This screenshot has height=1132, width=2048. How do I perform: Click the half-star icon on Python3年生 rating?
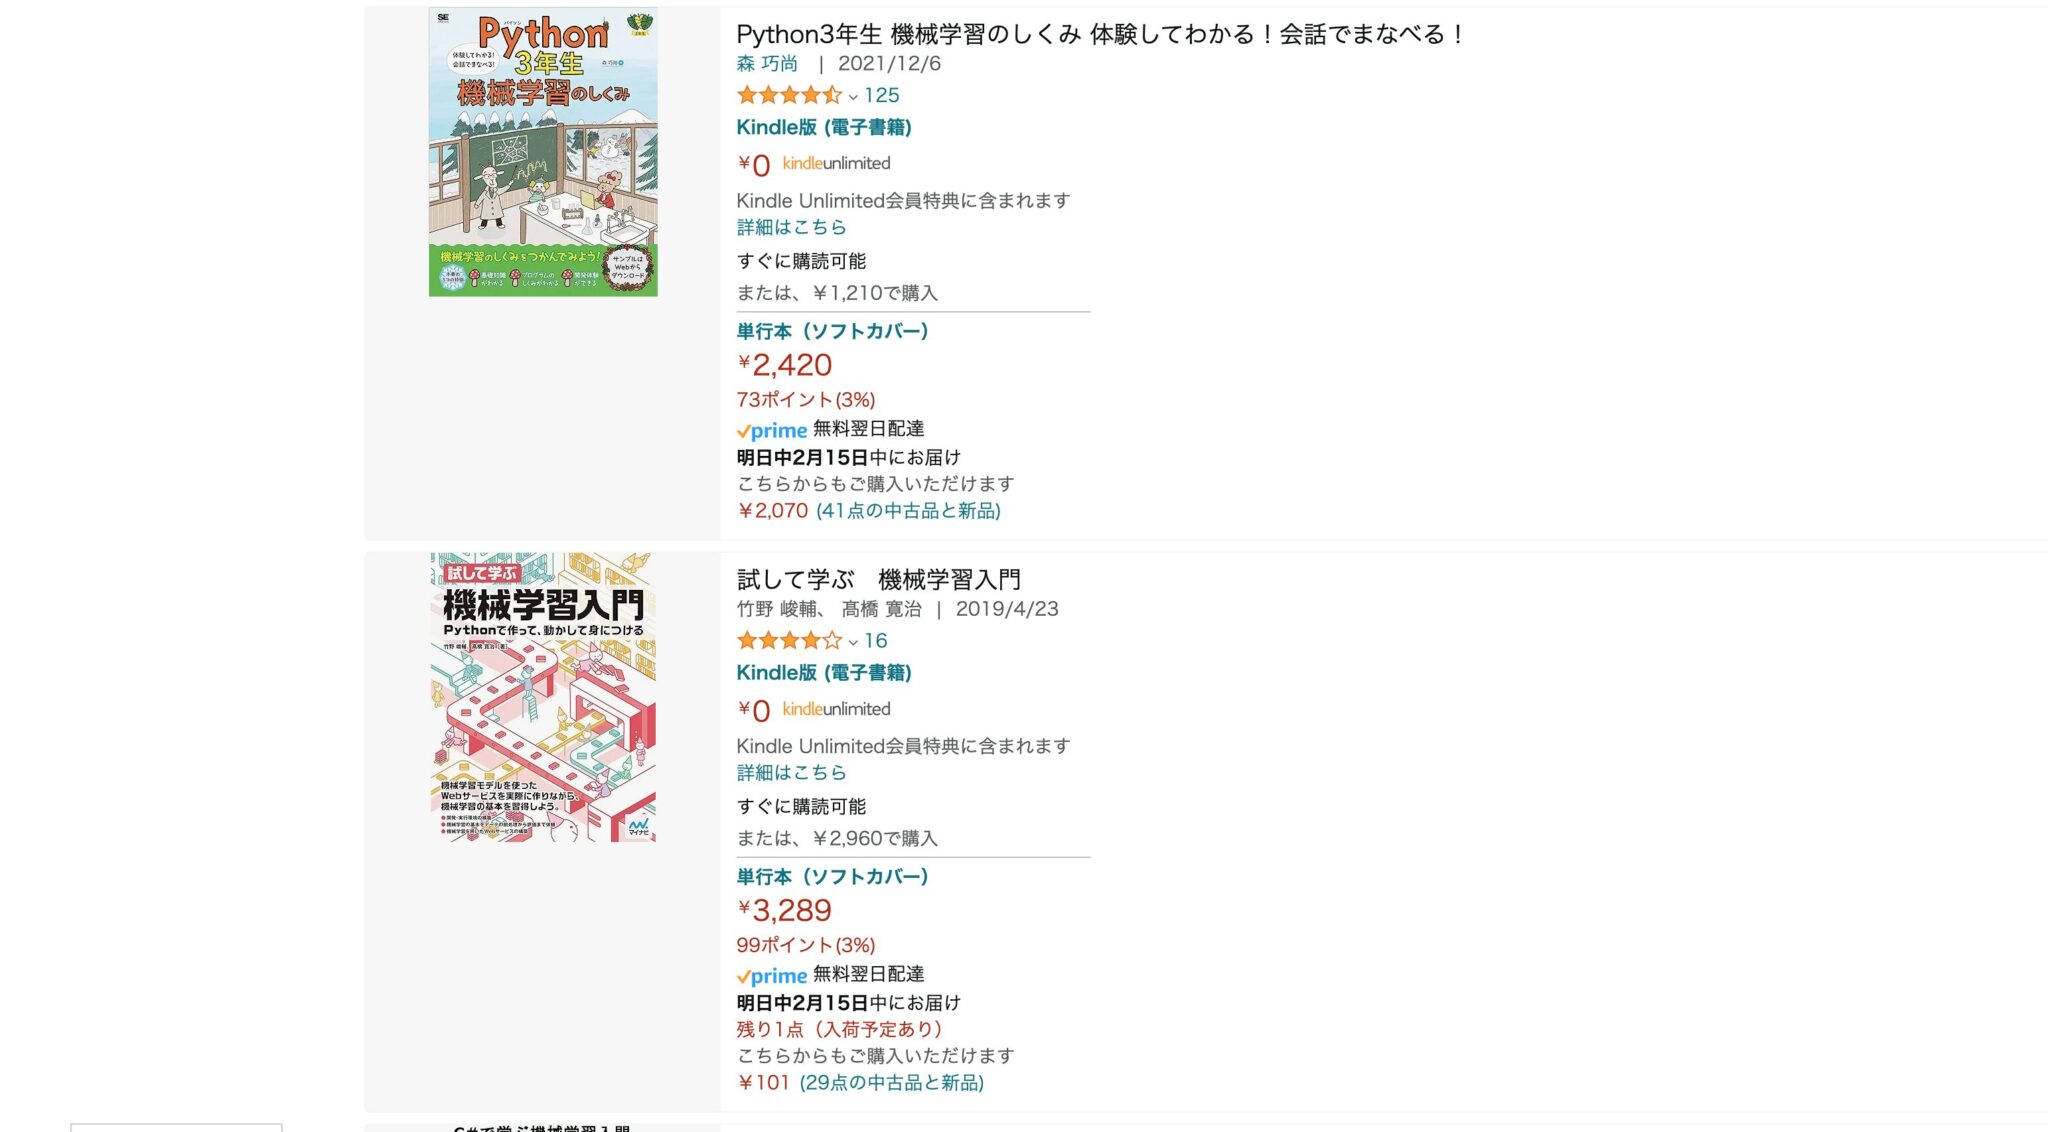(831, 95)
